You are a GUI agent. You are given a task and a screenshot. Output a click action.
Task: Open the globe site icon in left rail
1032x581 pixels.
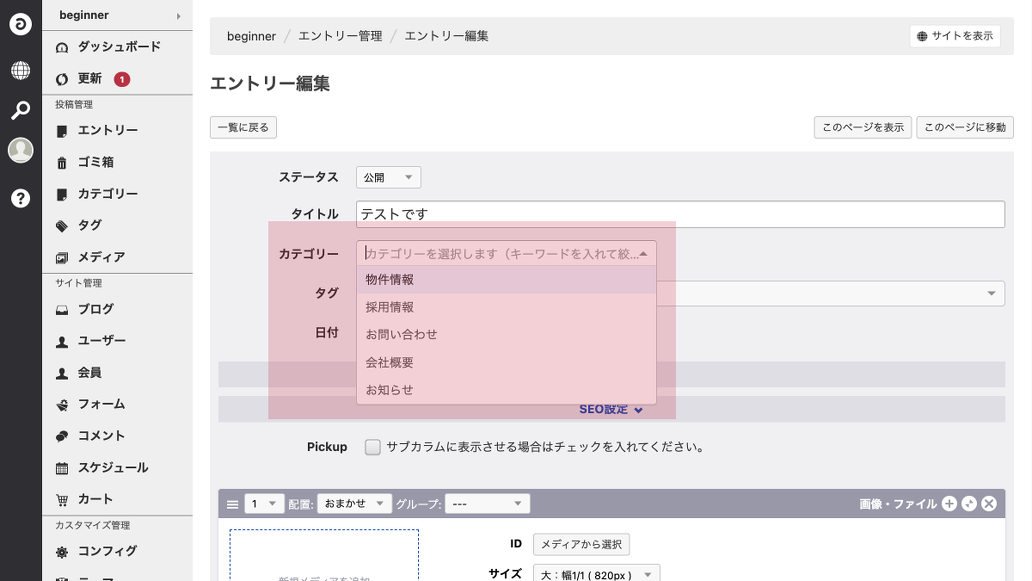20,71
